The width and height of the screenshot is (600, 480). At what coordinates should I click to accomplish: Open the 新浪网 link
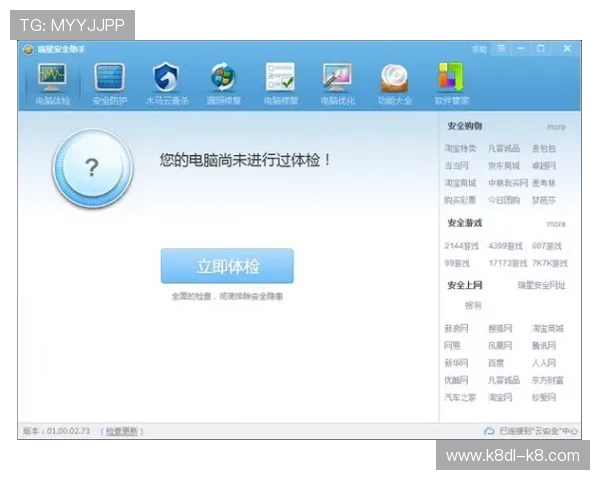[456, 328]
